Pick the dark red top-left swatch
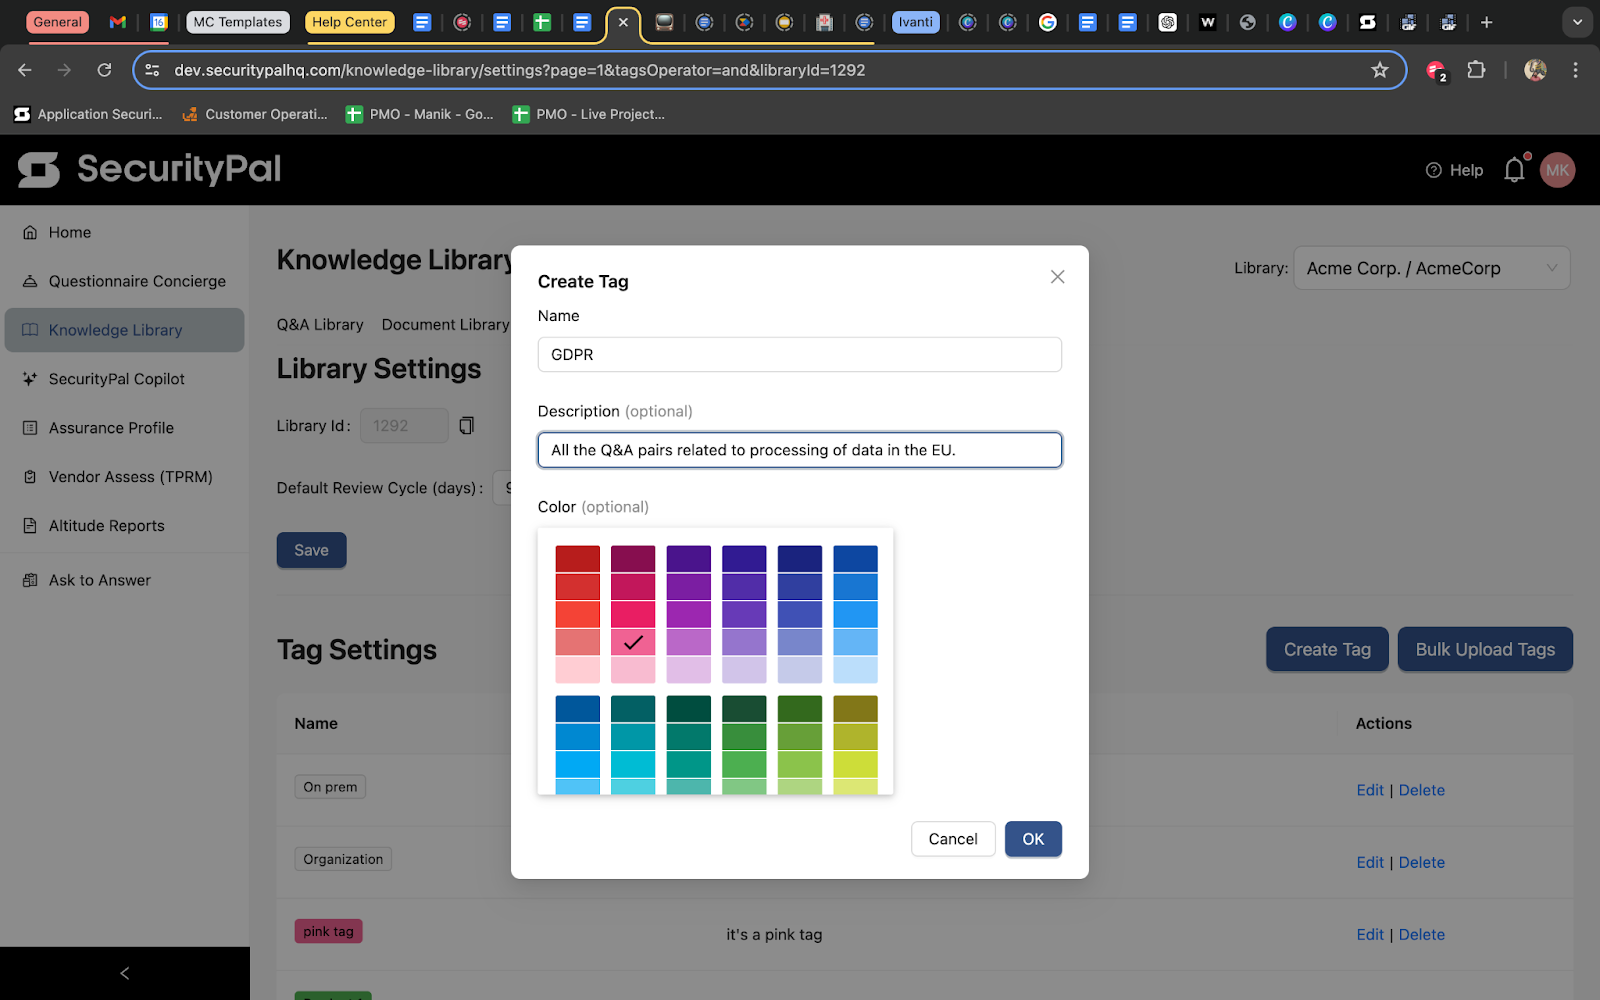1600x1000 pixels. (578, 559)
